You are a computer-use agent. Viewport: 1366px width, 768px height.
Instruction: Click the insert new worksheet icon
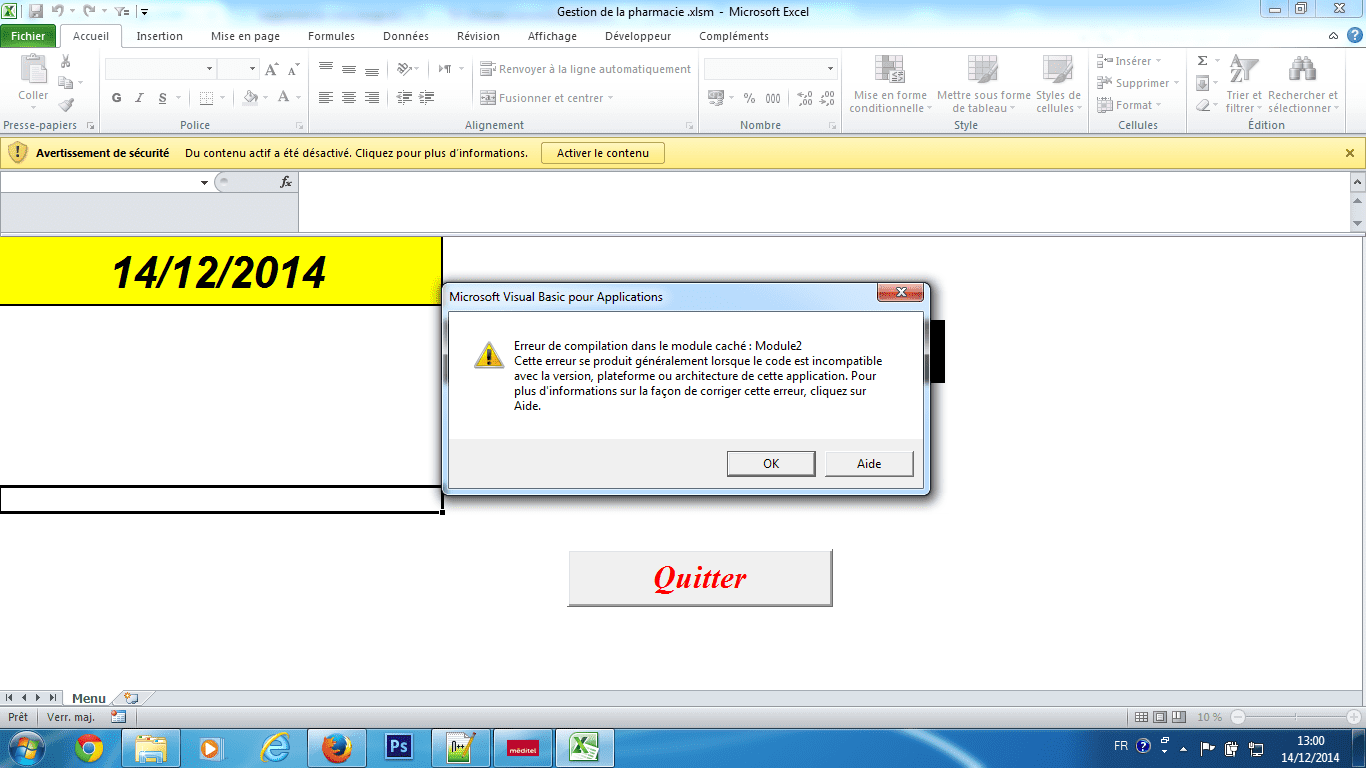tap(131, 698)
